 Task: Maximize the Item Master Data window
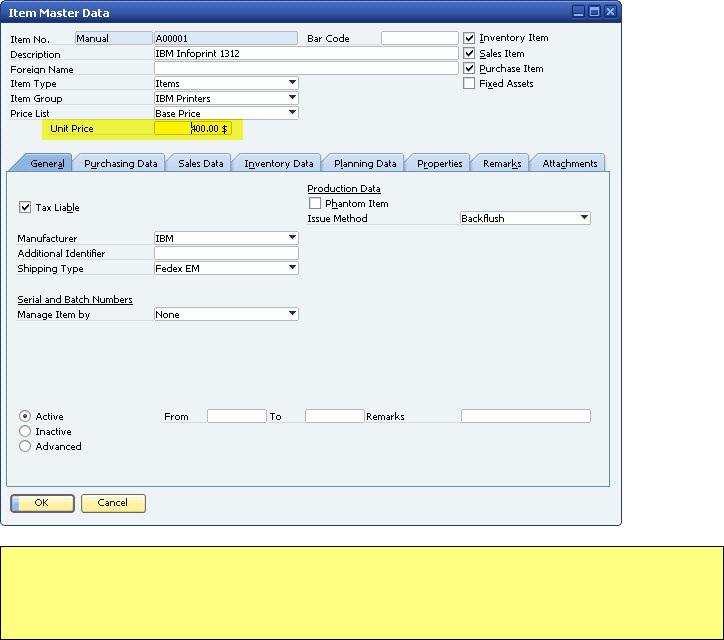click(594, 12)
